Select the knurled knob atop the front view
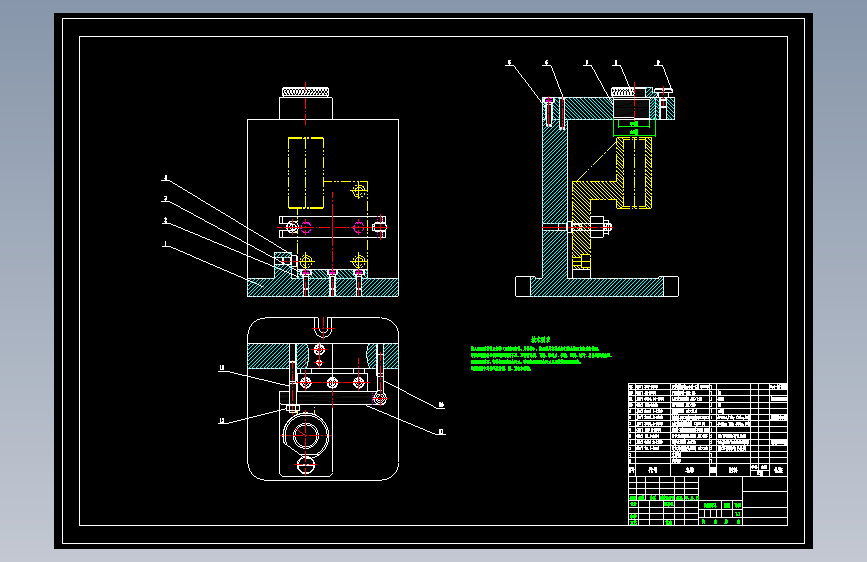The height and width of the screenshot is (562, 867). point(305,92)
